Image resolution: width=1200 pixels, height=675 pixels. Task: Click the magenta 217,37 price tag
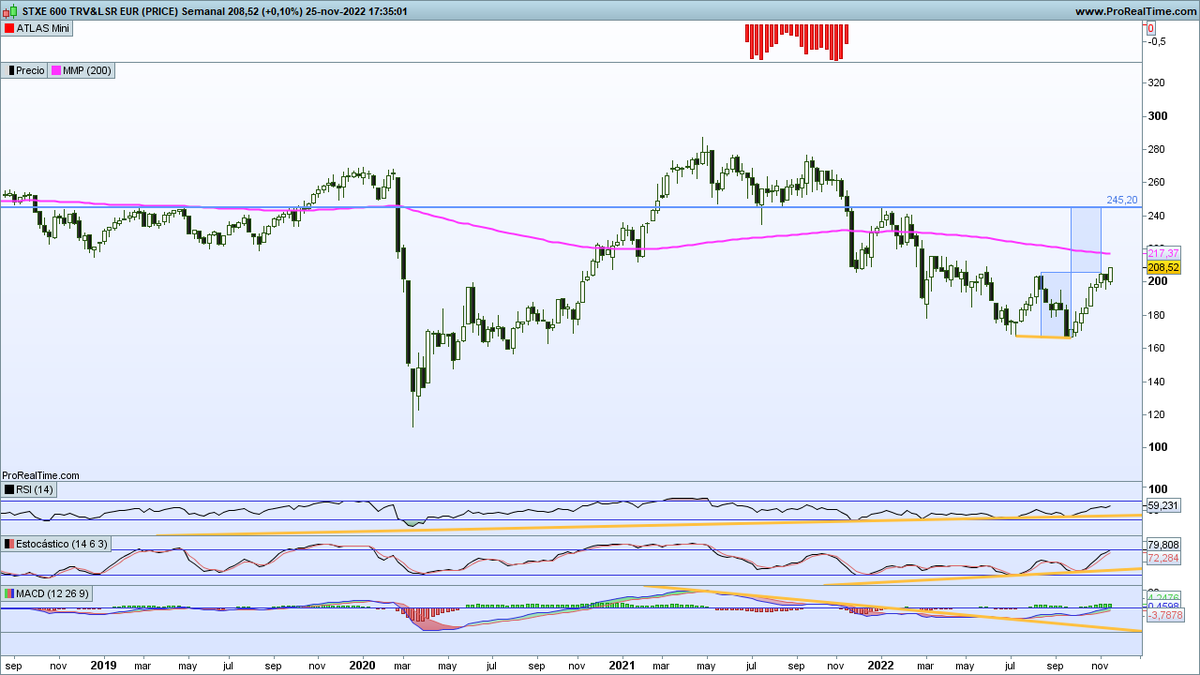pyautogui.click(x=1164, y=254)
